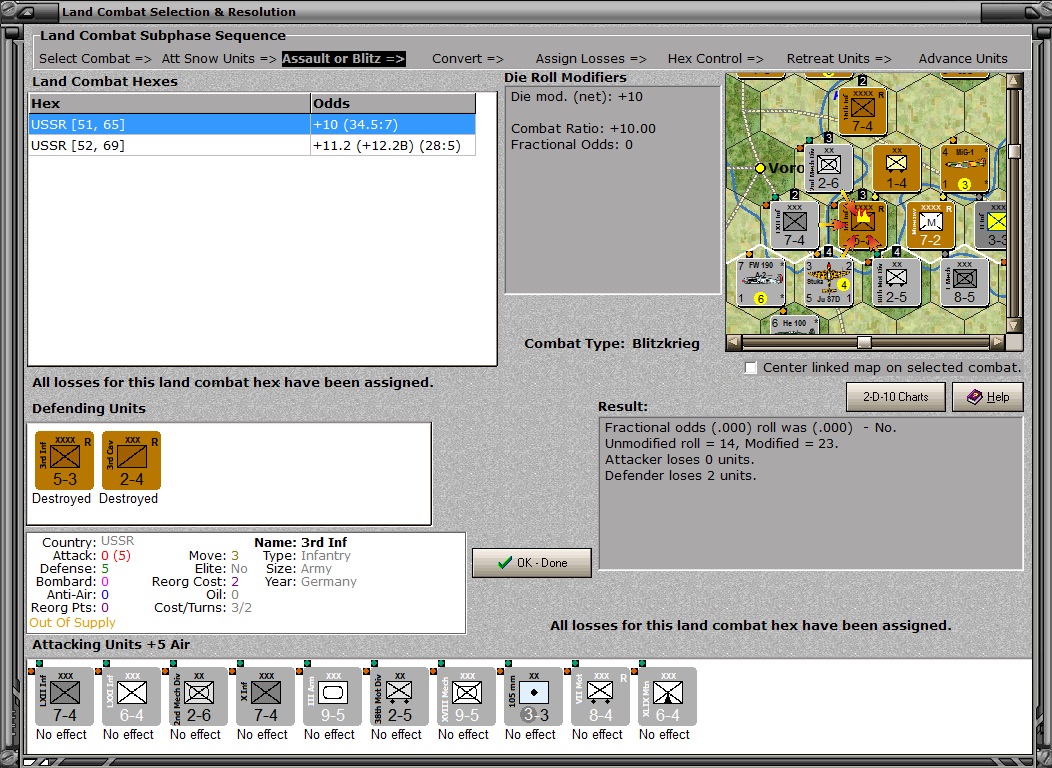This screenshot has height=768, width=1052.
Task: Enable Center linked map on selected combat
Action: click(751, 368)
